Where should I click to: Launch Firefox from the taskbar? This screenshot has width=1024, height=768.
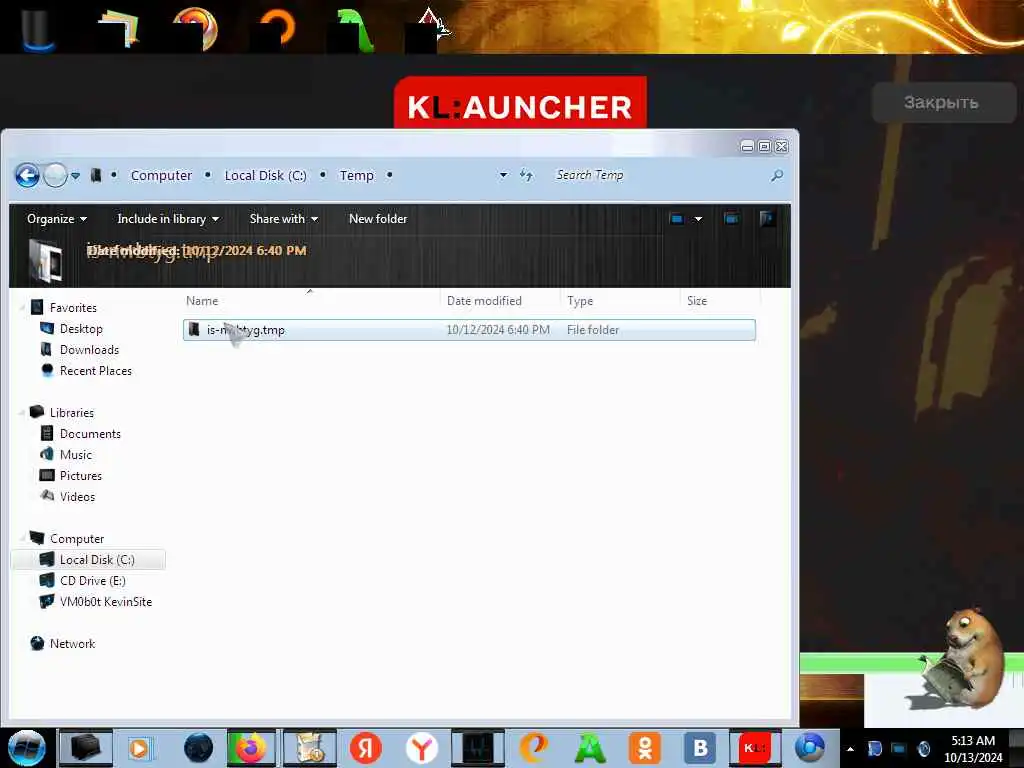[x=250, y=748]
